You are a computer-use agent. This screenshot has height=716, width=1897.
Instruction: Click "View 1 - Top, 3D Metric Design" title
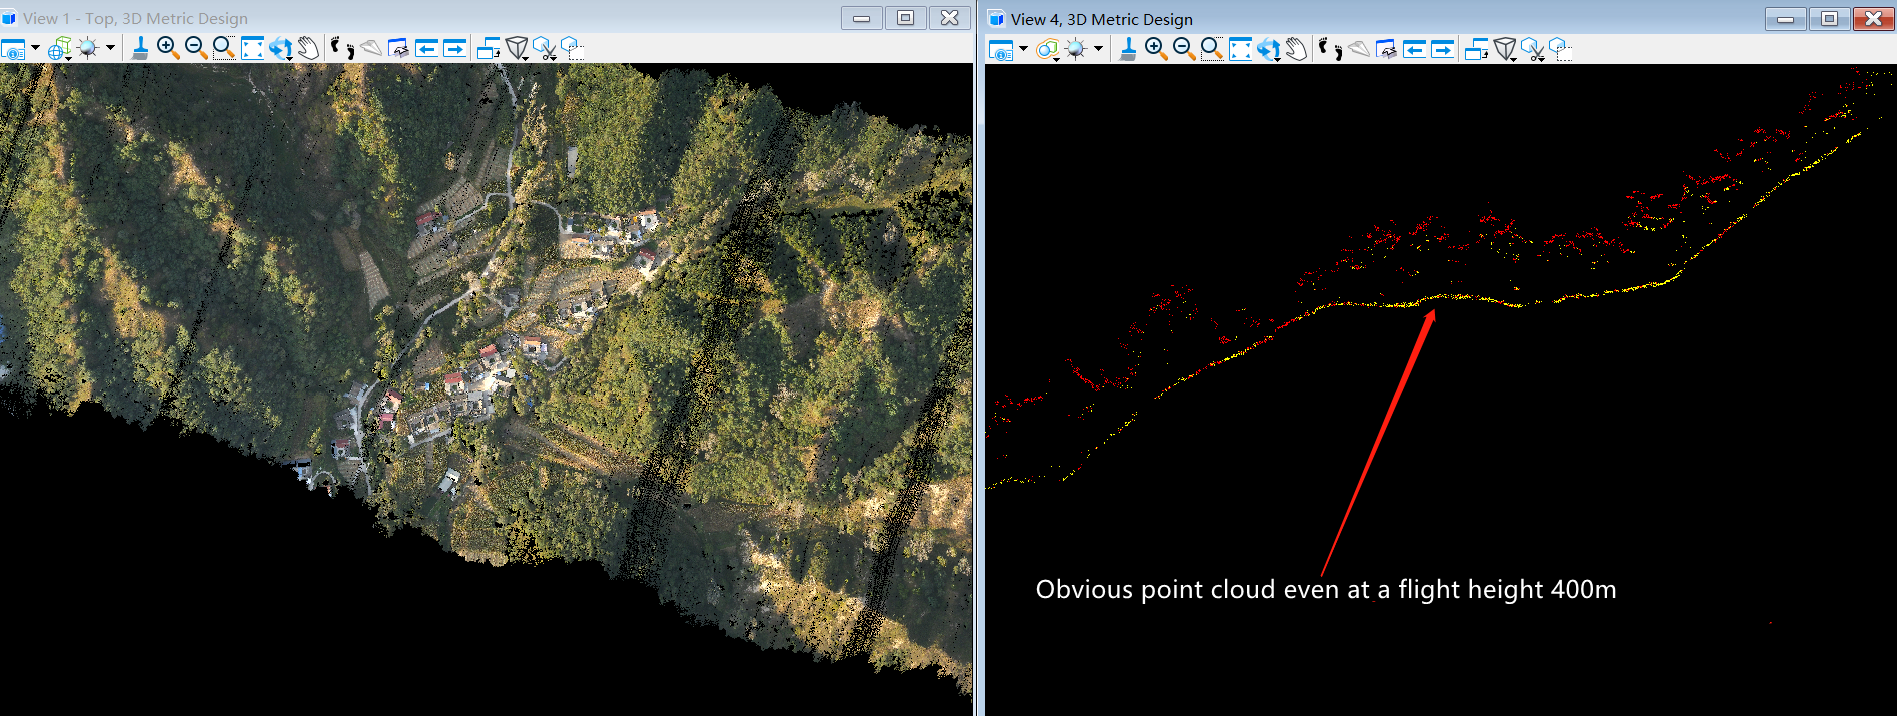point(136,18)
